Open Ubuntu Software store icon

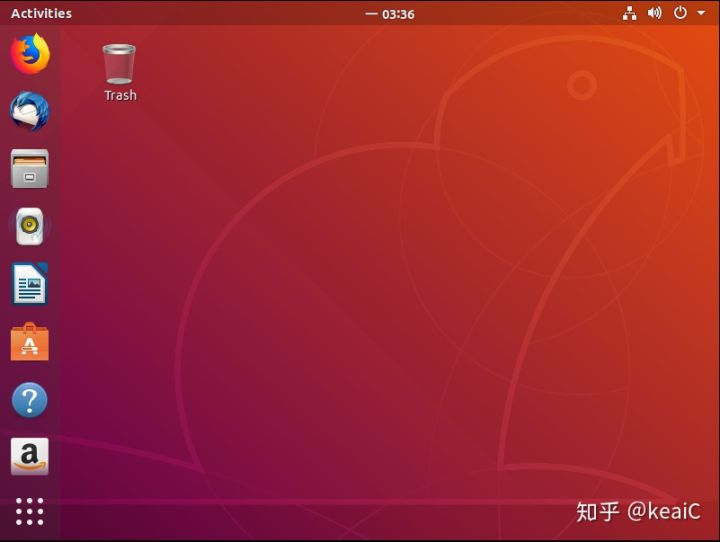30,342
